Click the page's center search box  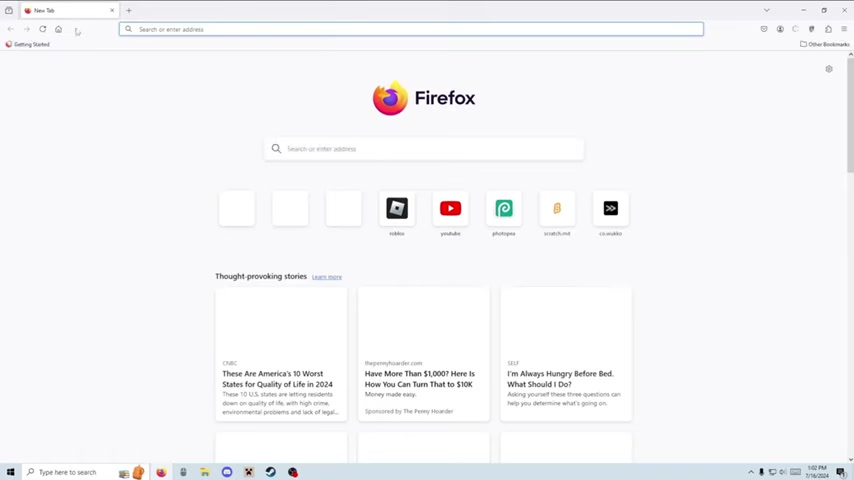point(424,149)
